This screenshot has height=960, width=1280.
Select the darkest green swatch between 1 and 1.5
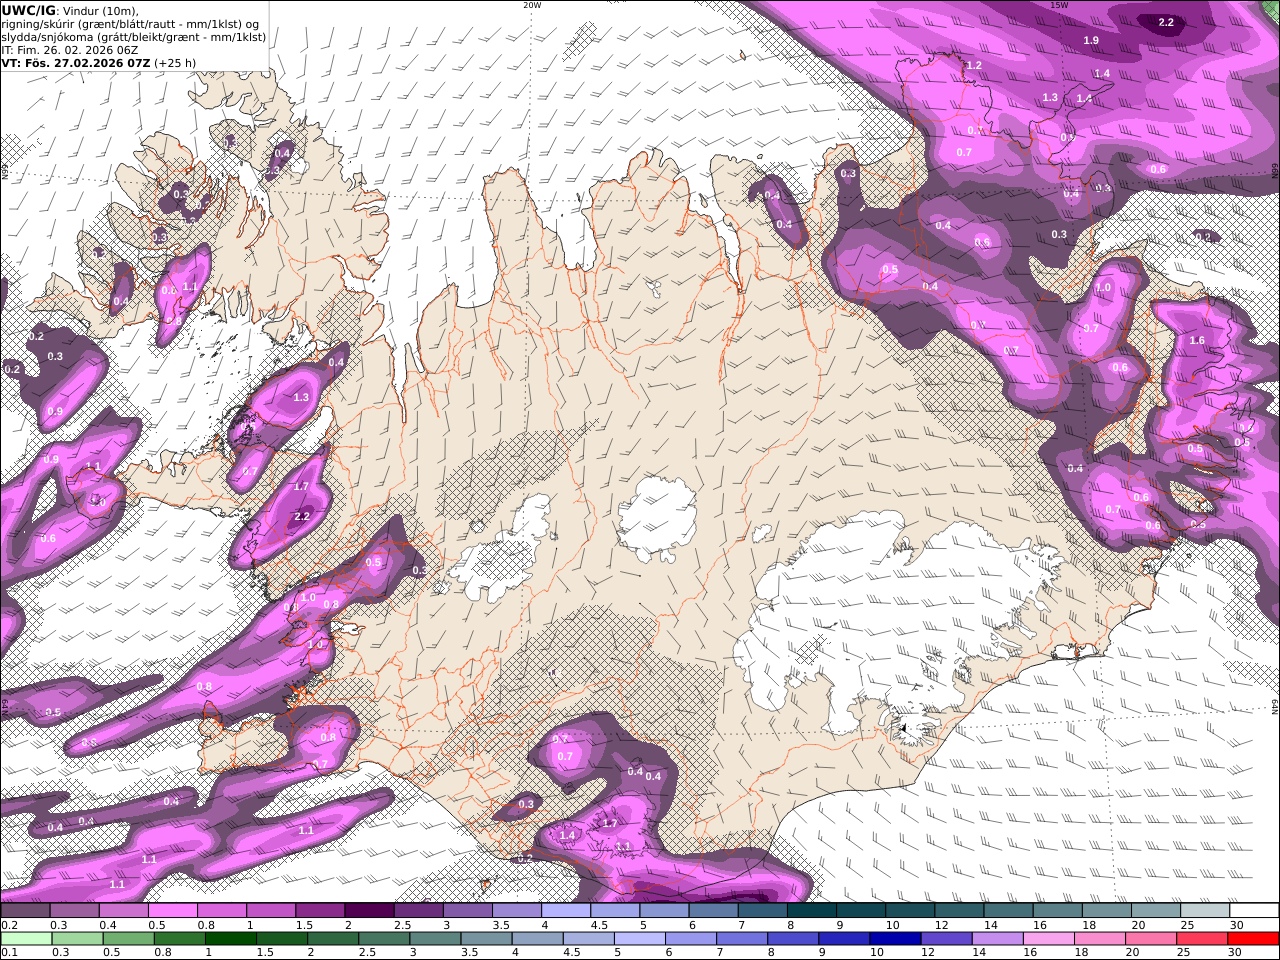231,939
